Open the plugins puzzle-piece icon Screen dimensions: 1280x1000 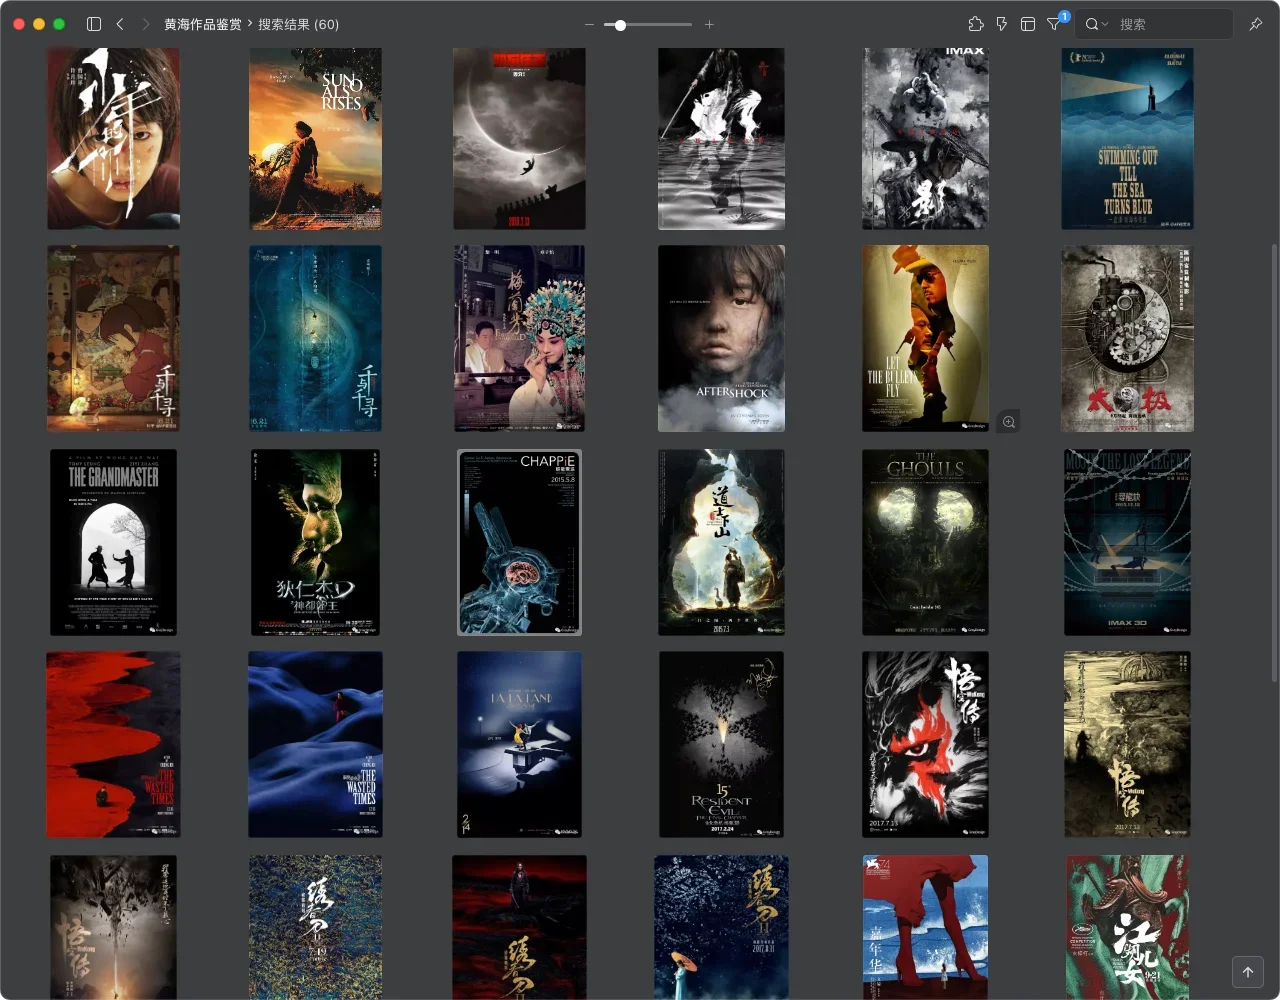click(975, 24)
